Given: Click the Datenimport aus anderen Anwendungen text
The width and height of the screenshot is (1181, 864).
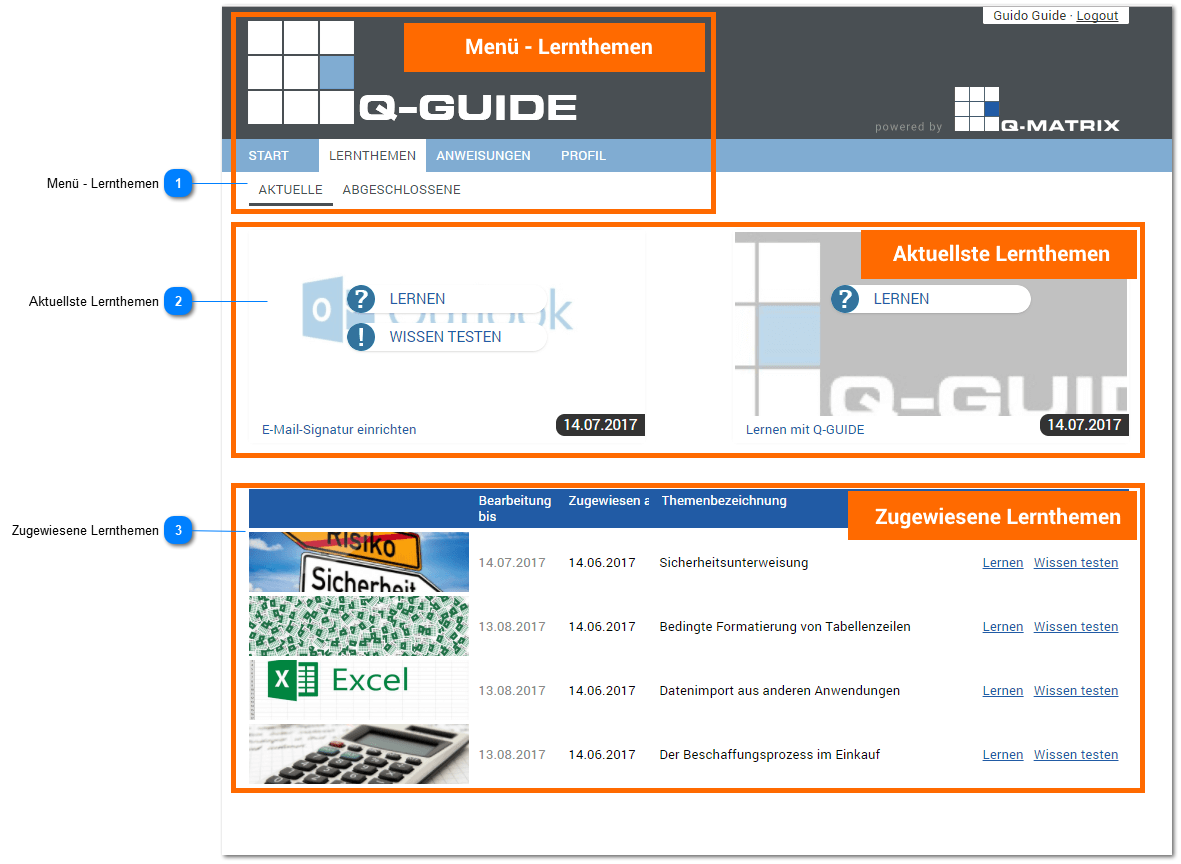Looking at the screenshot, I should pos(780,691).
